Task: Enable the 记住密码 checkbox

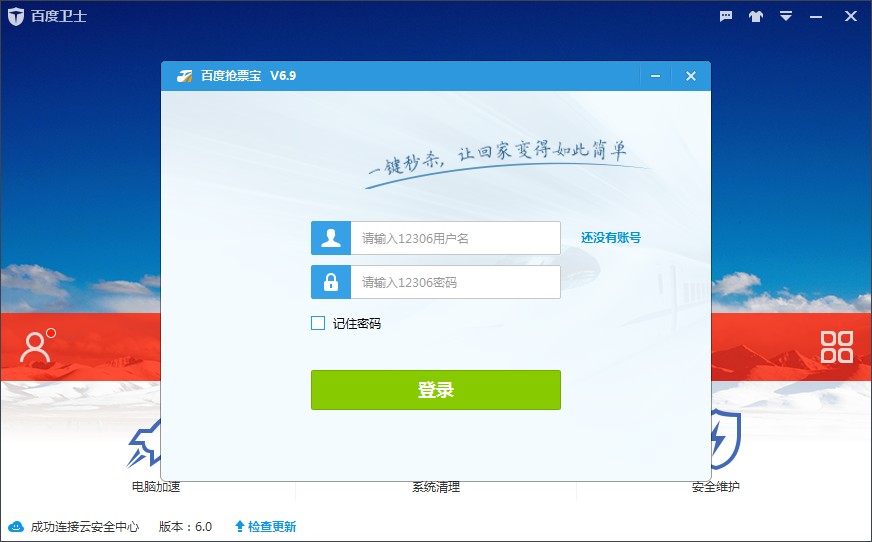Action: coord(318,323)
